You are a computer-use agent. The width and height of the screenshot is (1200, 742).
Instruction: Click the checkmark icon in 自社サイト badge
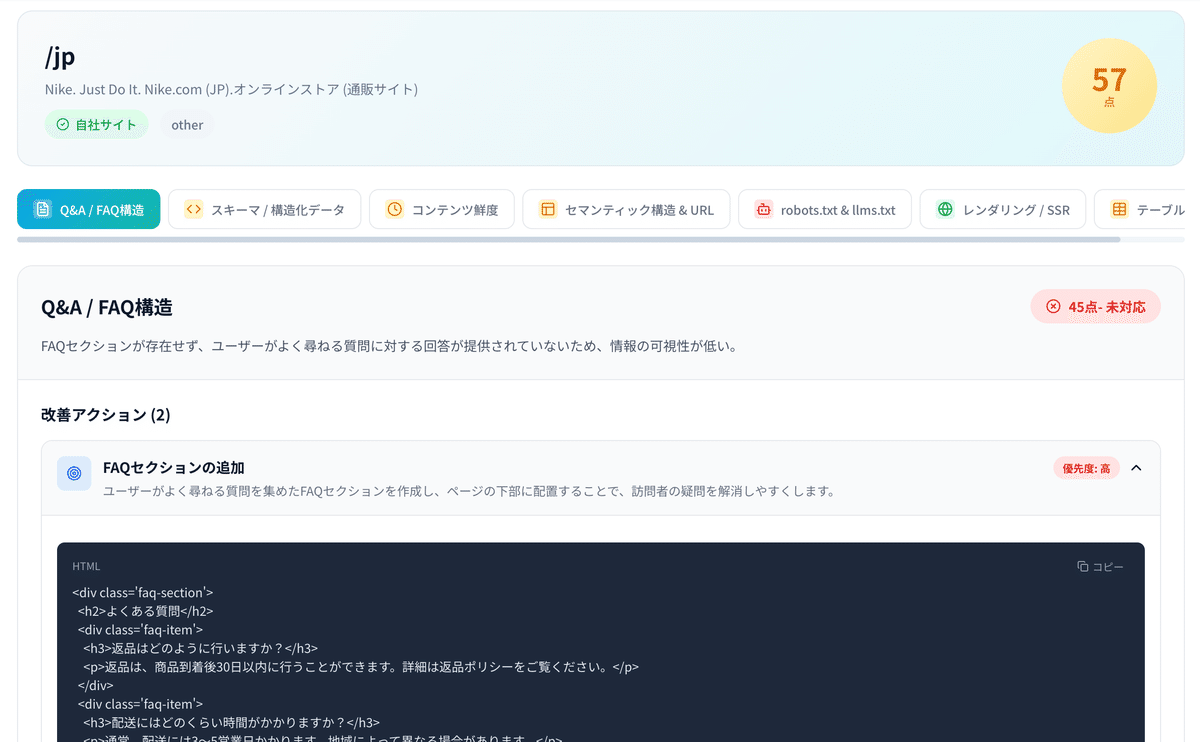click(x=65, y=124)
